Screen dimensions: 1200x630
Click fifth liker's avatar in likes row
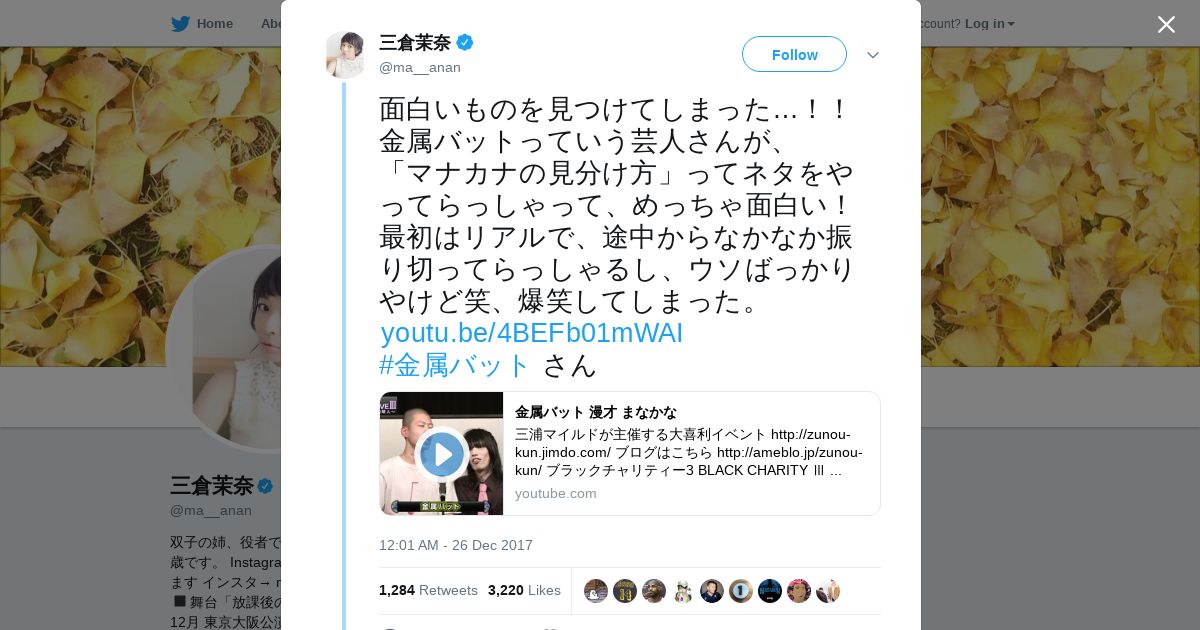[x=712, y=590]
